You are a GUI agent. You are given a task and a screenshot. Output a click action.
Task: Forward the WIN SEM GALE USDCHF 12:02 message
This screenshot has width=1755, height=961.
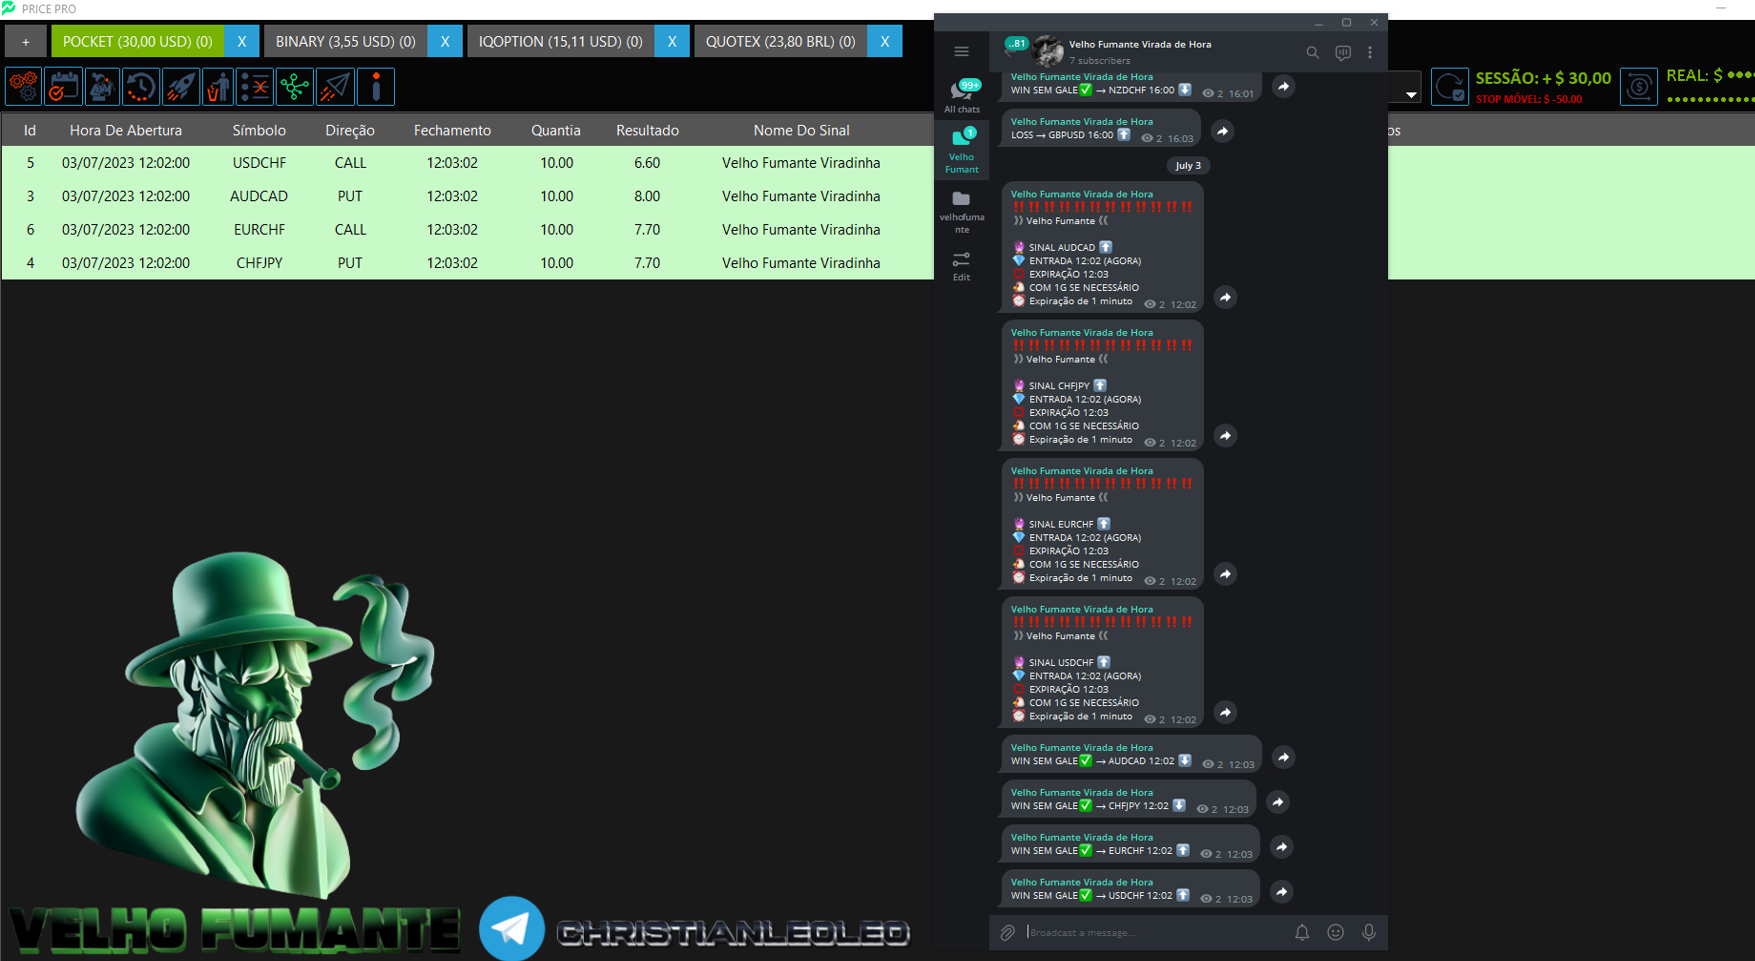[1281, 892]
